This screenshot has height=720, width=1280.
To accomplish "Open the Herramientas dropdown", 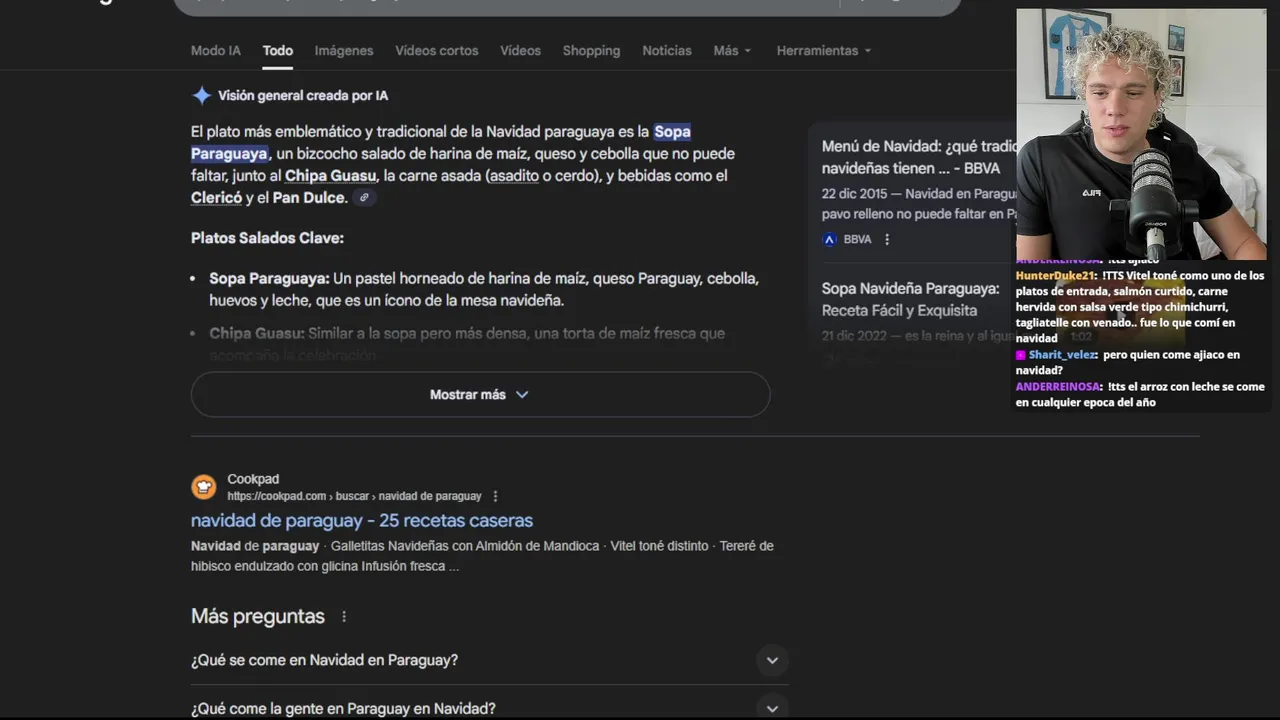I will 823,51.
